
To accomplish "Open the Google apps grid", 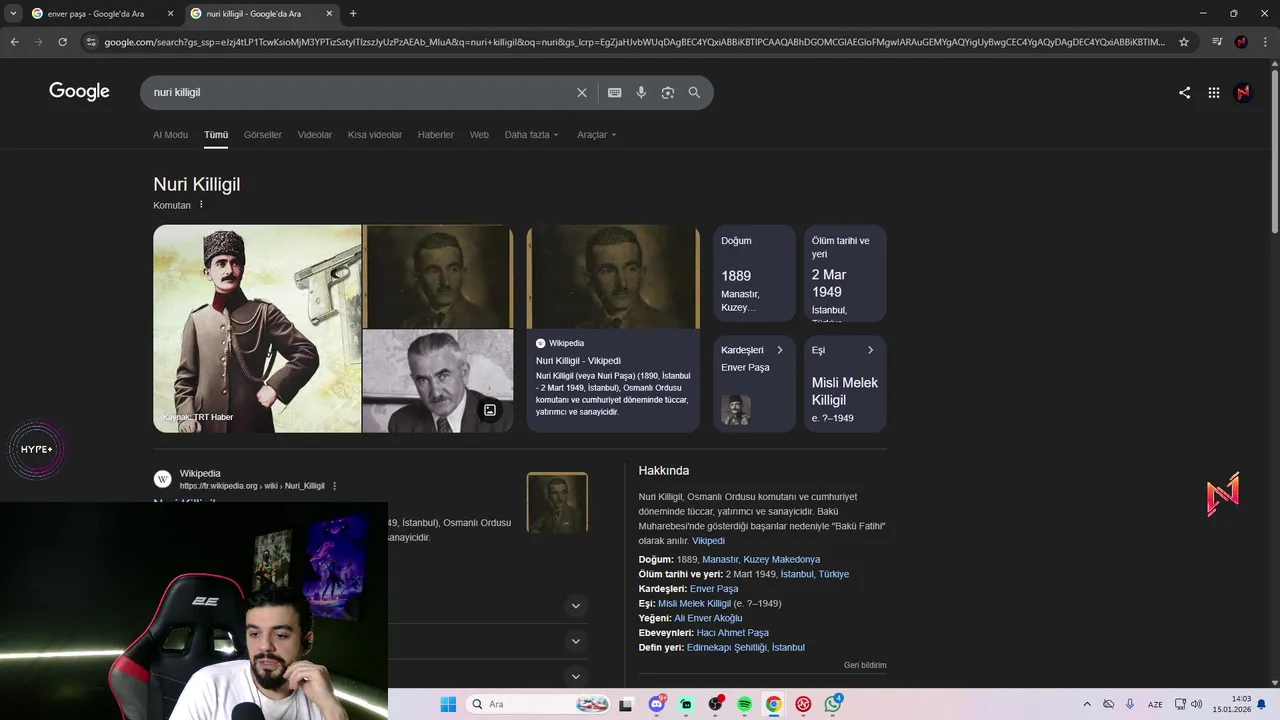I will tap(1214, 92).
